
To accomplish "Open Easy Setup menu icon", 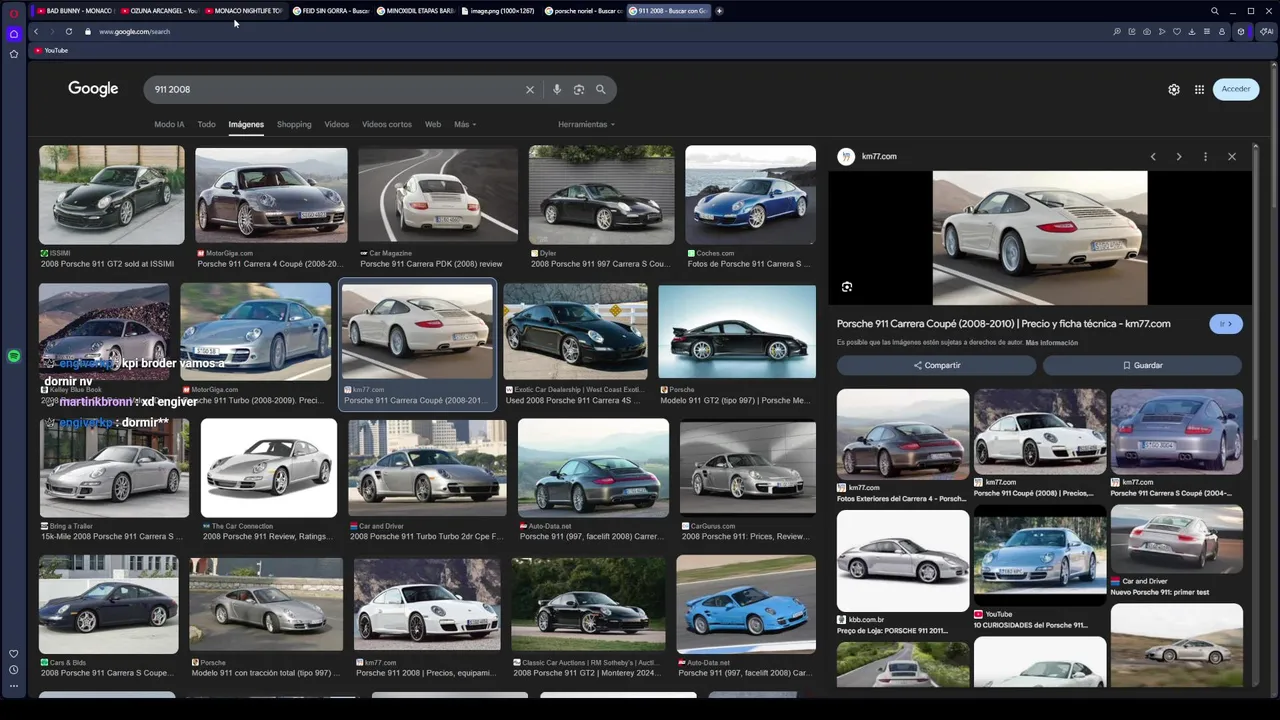I will pyautogui.click(x=1207, y=31).
